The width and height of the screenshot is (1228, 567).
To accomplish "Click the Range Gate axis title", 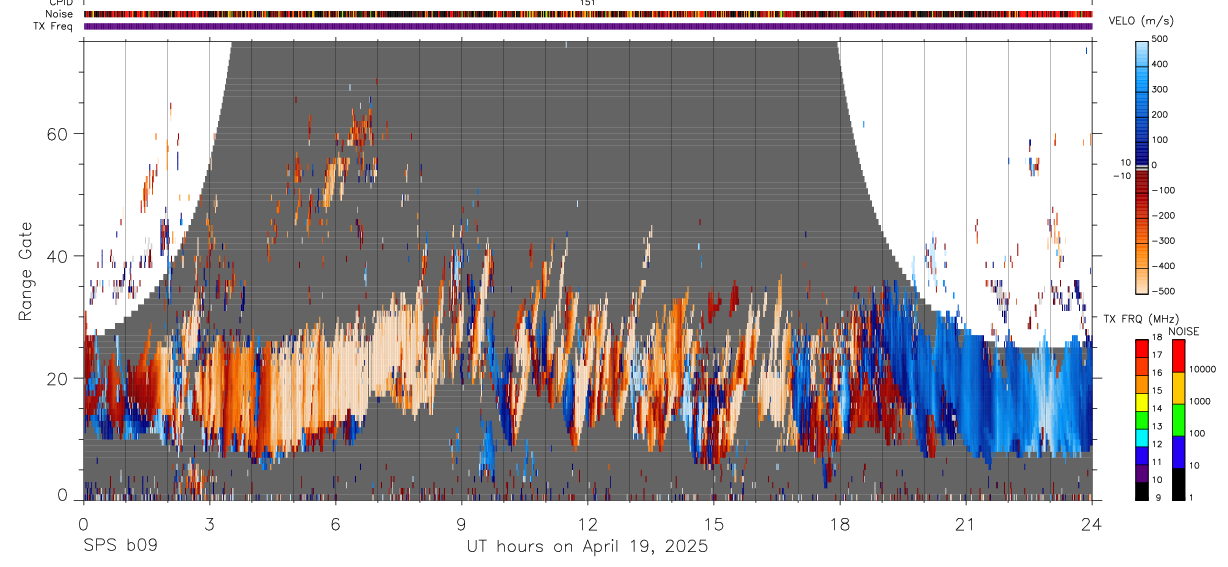I will click(27, 270).
